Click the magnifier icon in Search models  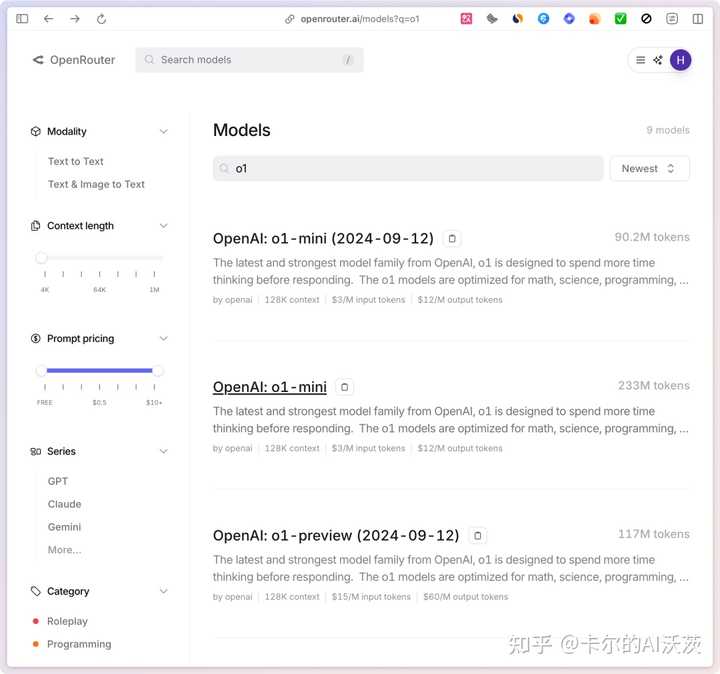click(x=149, y=60)
